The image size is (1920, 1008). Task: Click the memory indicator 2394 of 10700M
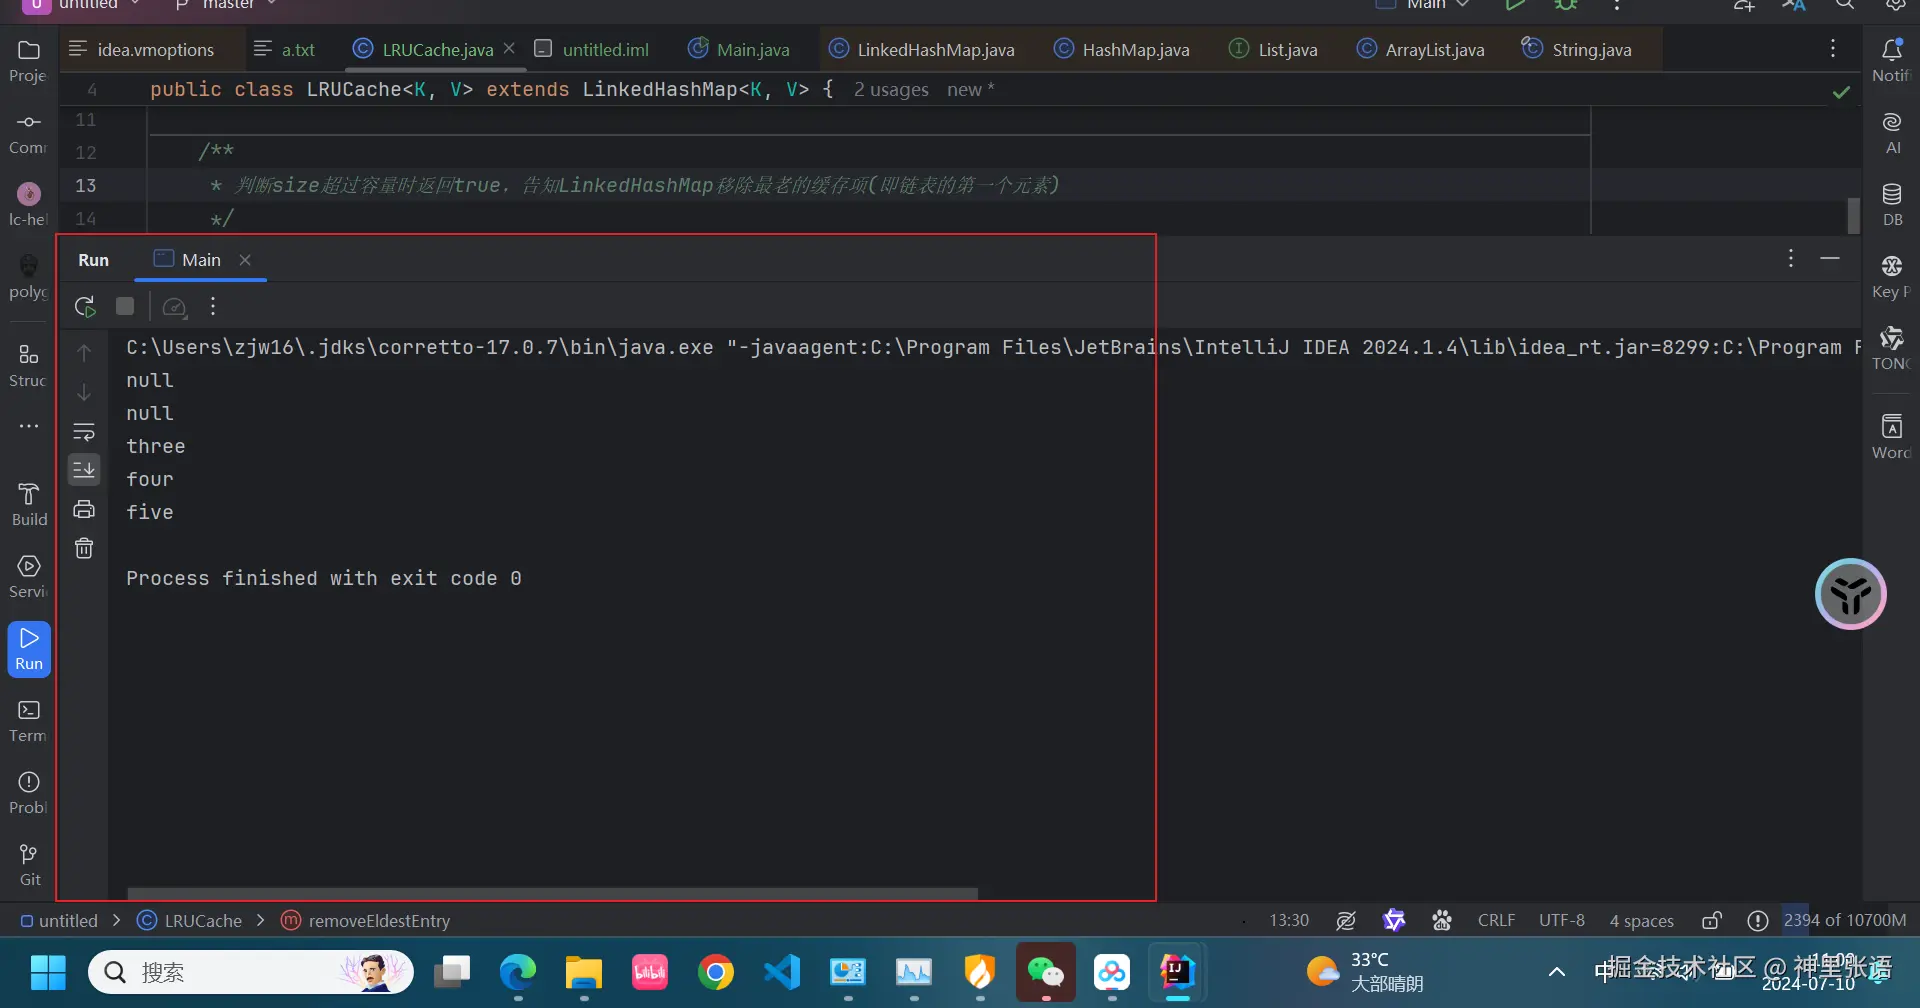click(x=1845, y=921)
